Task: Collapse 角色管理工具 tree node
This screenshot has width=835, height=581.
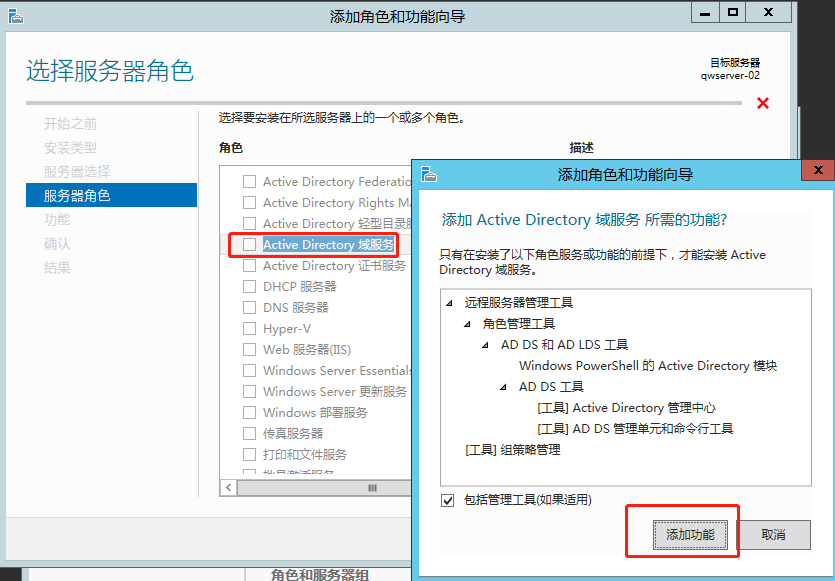Action: (x=468, y=324)
